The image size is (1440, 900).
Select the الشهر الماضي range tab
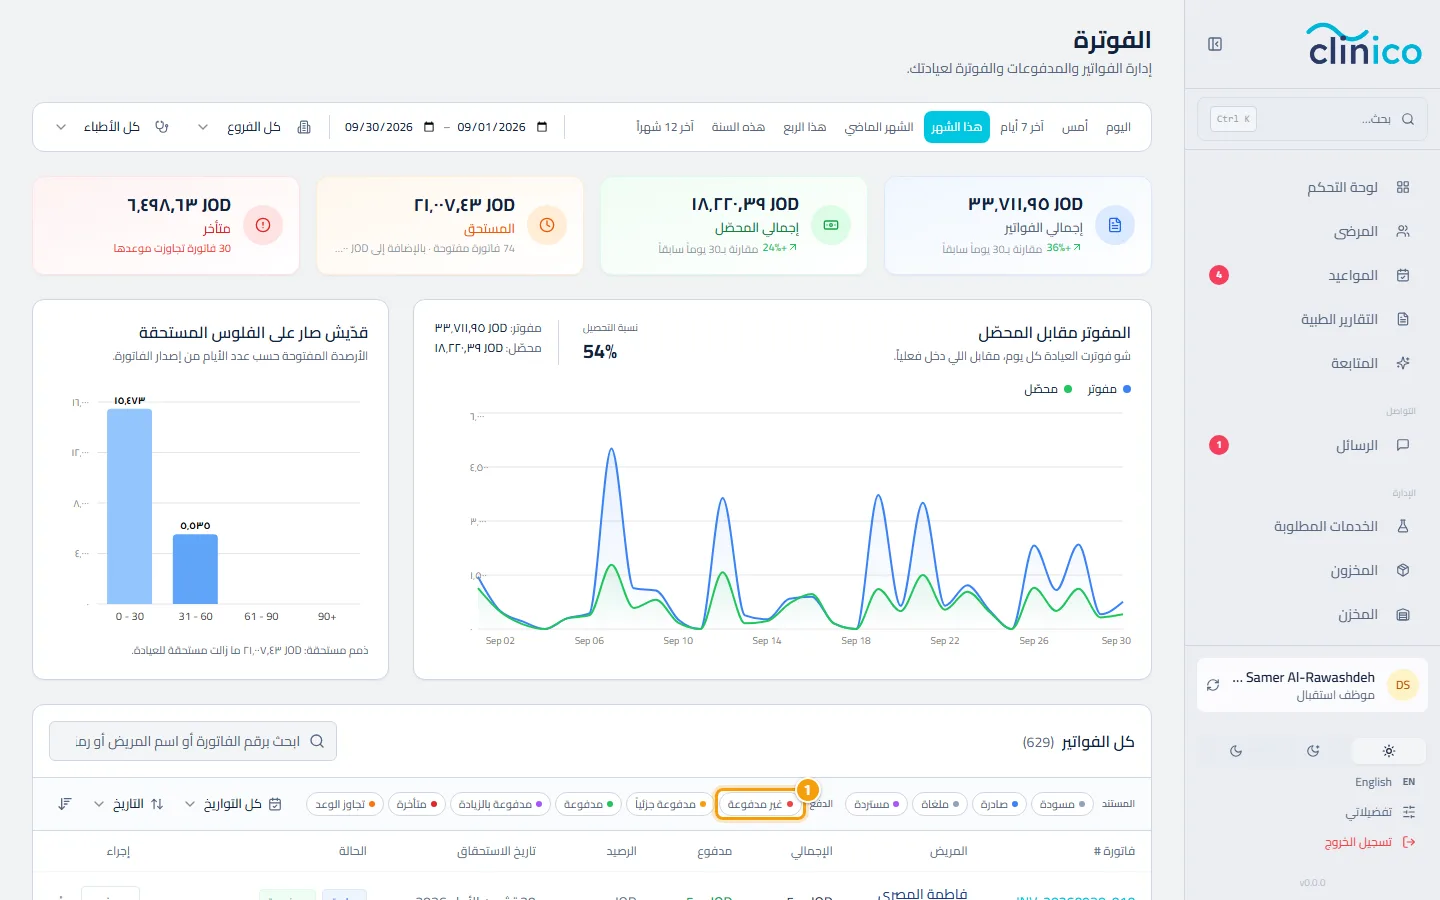(x=879, y=127)
